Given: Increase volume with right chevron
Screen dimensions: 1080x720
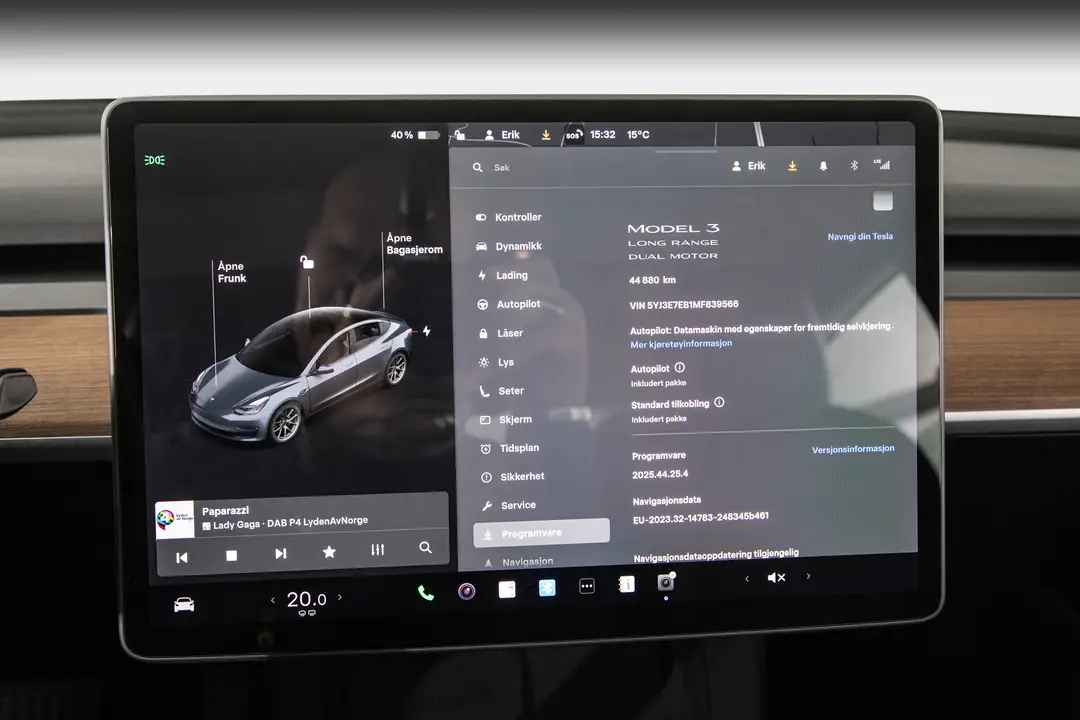Looking at the screenshot, I should (x=808, y=576).
